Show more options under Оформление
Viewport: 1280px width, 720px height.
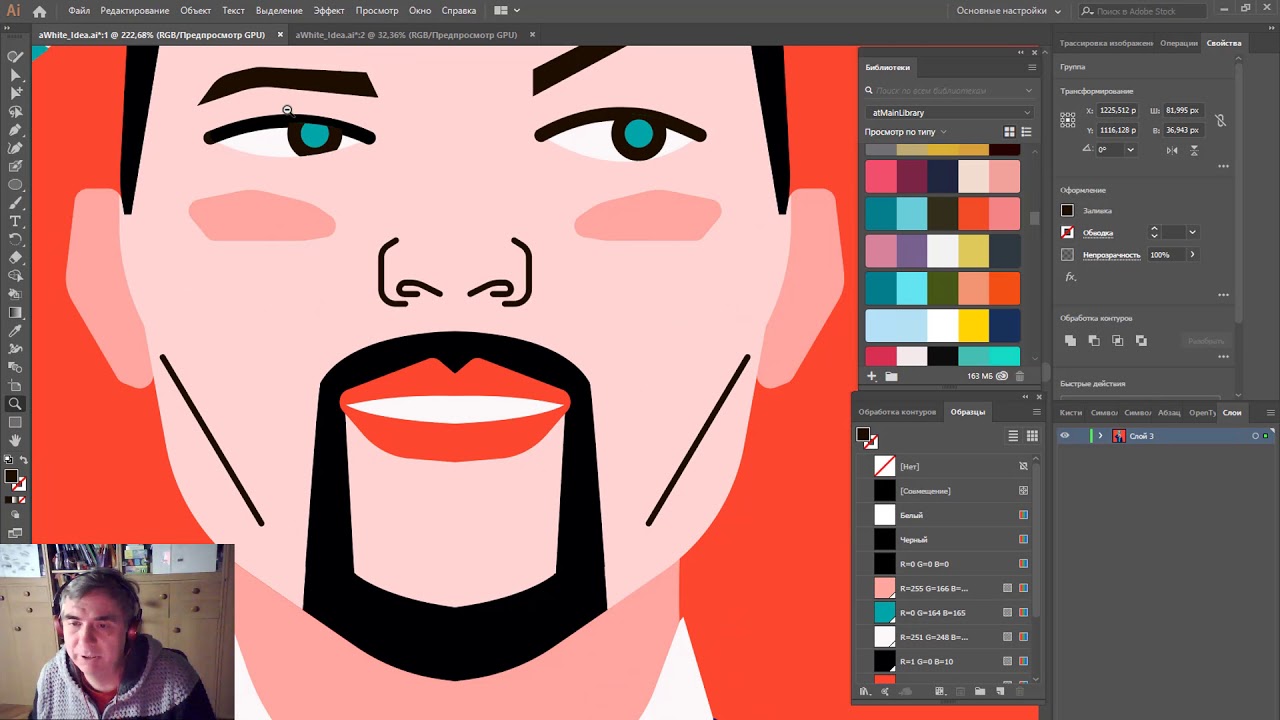(x=1223, y=295)
